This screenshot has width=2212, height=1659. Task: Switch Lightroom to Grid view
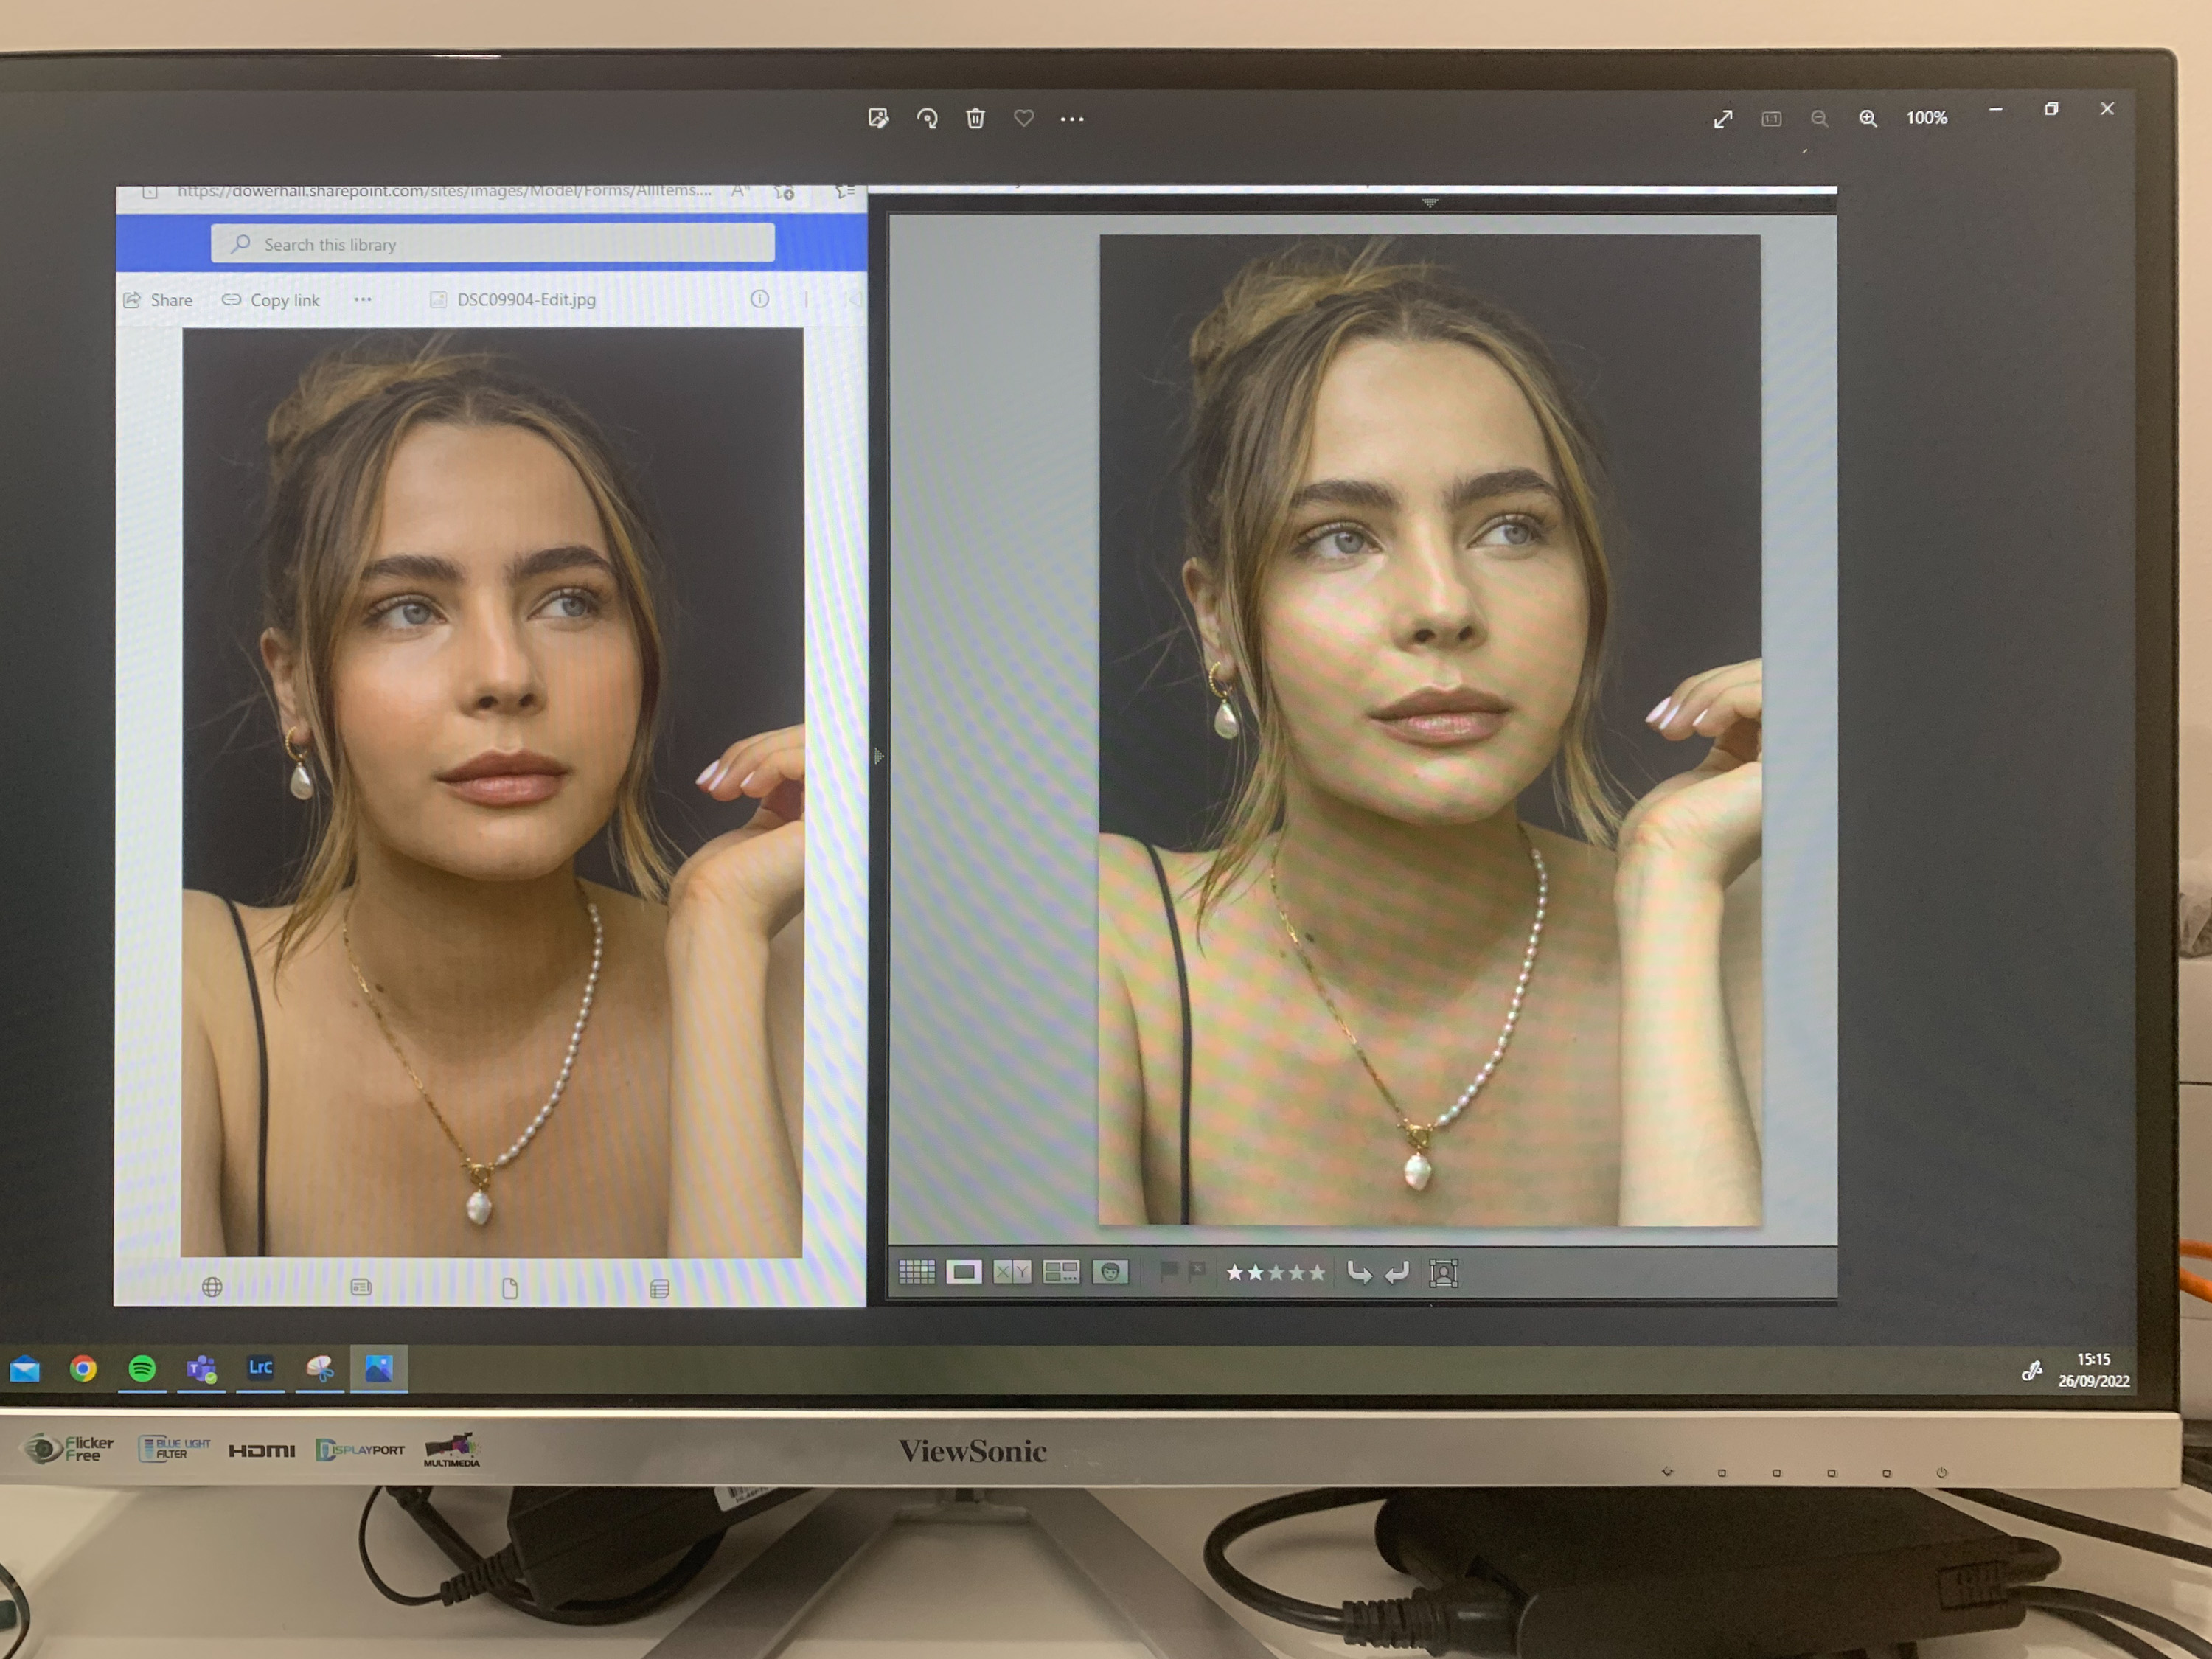(x=916, y=1272)
